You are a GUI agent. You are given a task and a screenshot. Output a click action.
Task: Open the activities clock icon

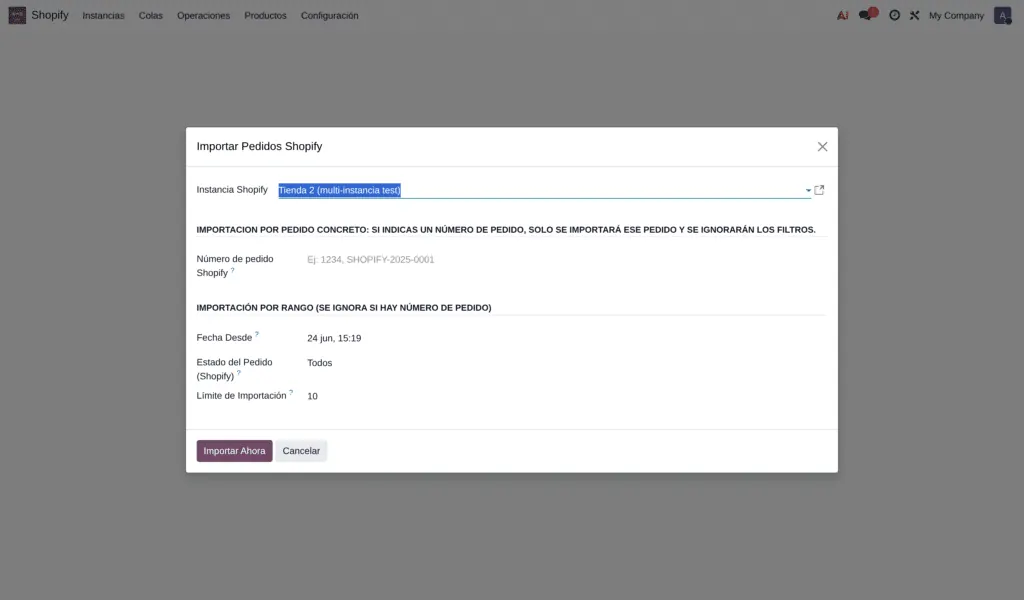click(894, 15)
